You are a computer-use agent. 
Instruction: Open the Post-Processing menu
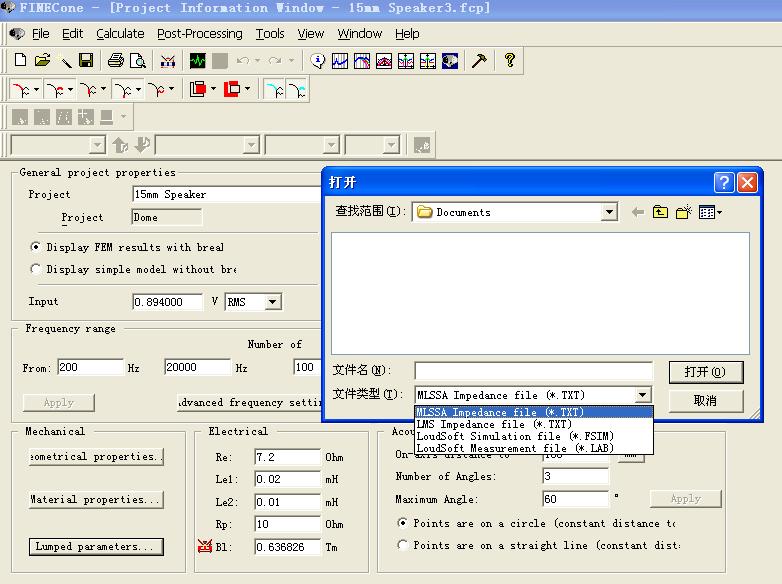point(201,33)
